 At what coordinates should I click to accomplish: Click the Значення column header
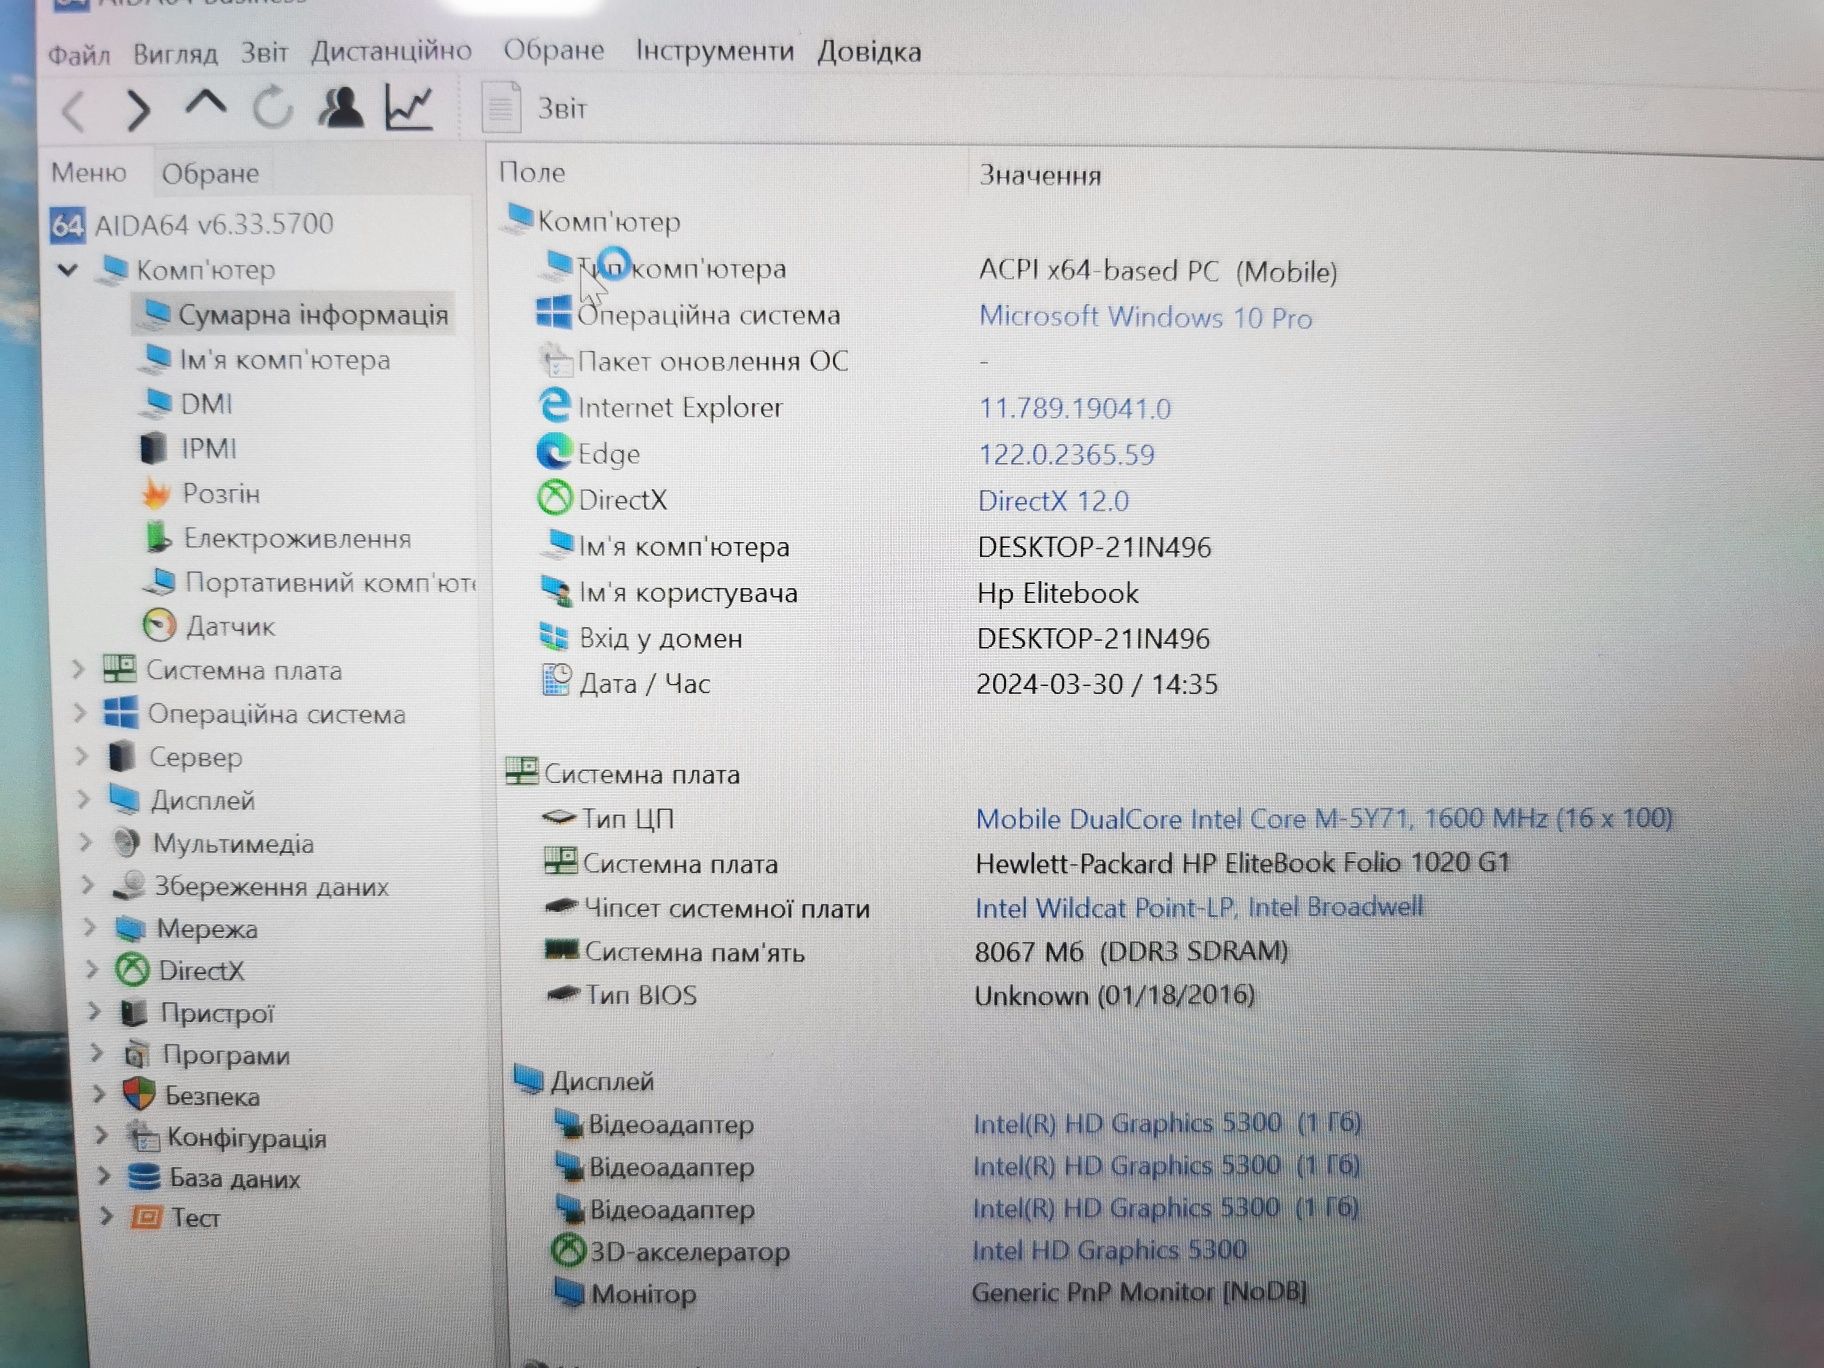click(x=1040, y=176)
